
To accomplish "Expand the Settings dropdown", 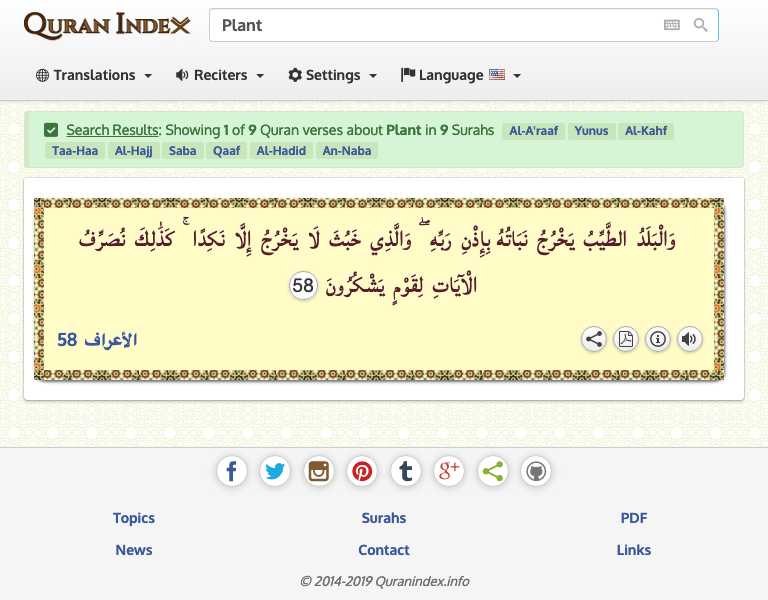I will click(333, 75).
